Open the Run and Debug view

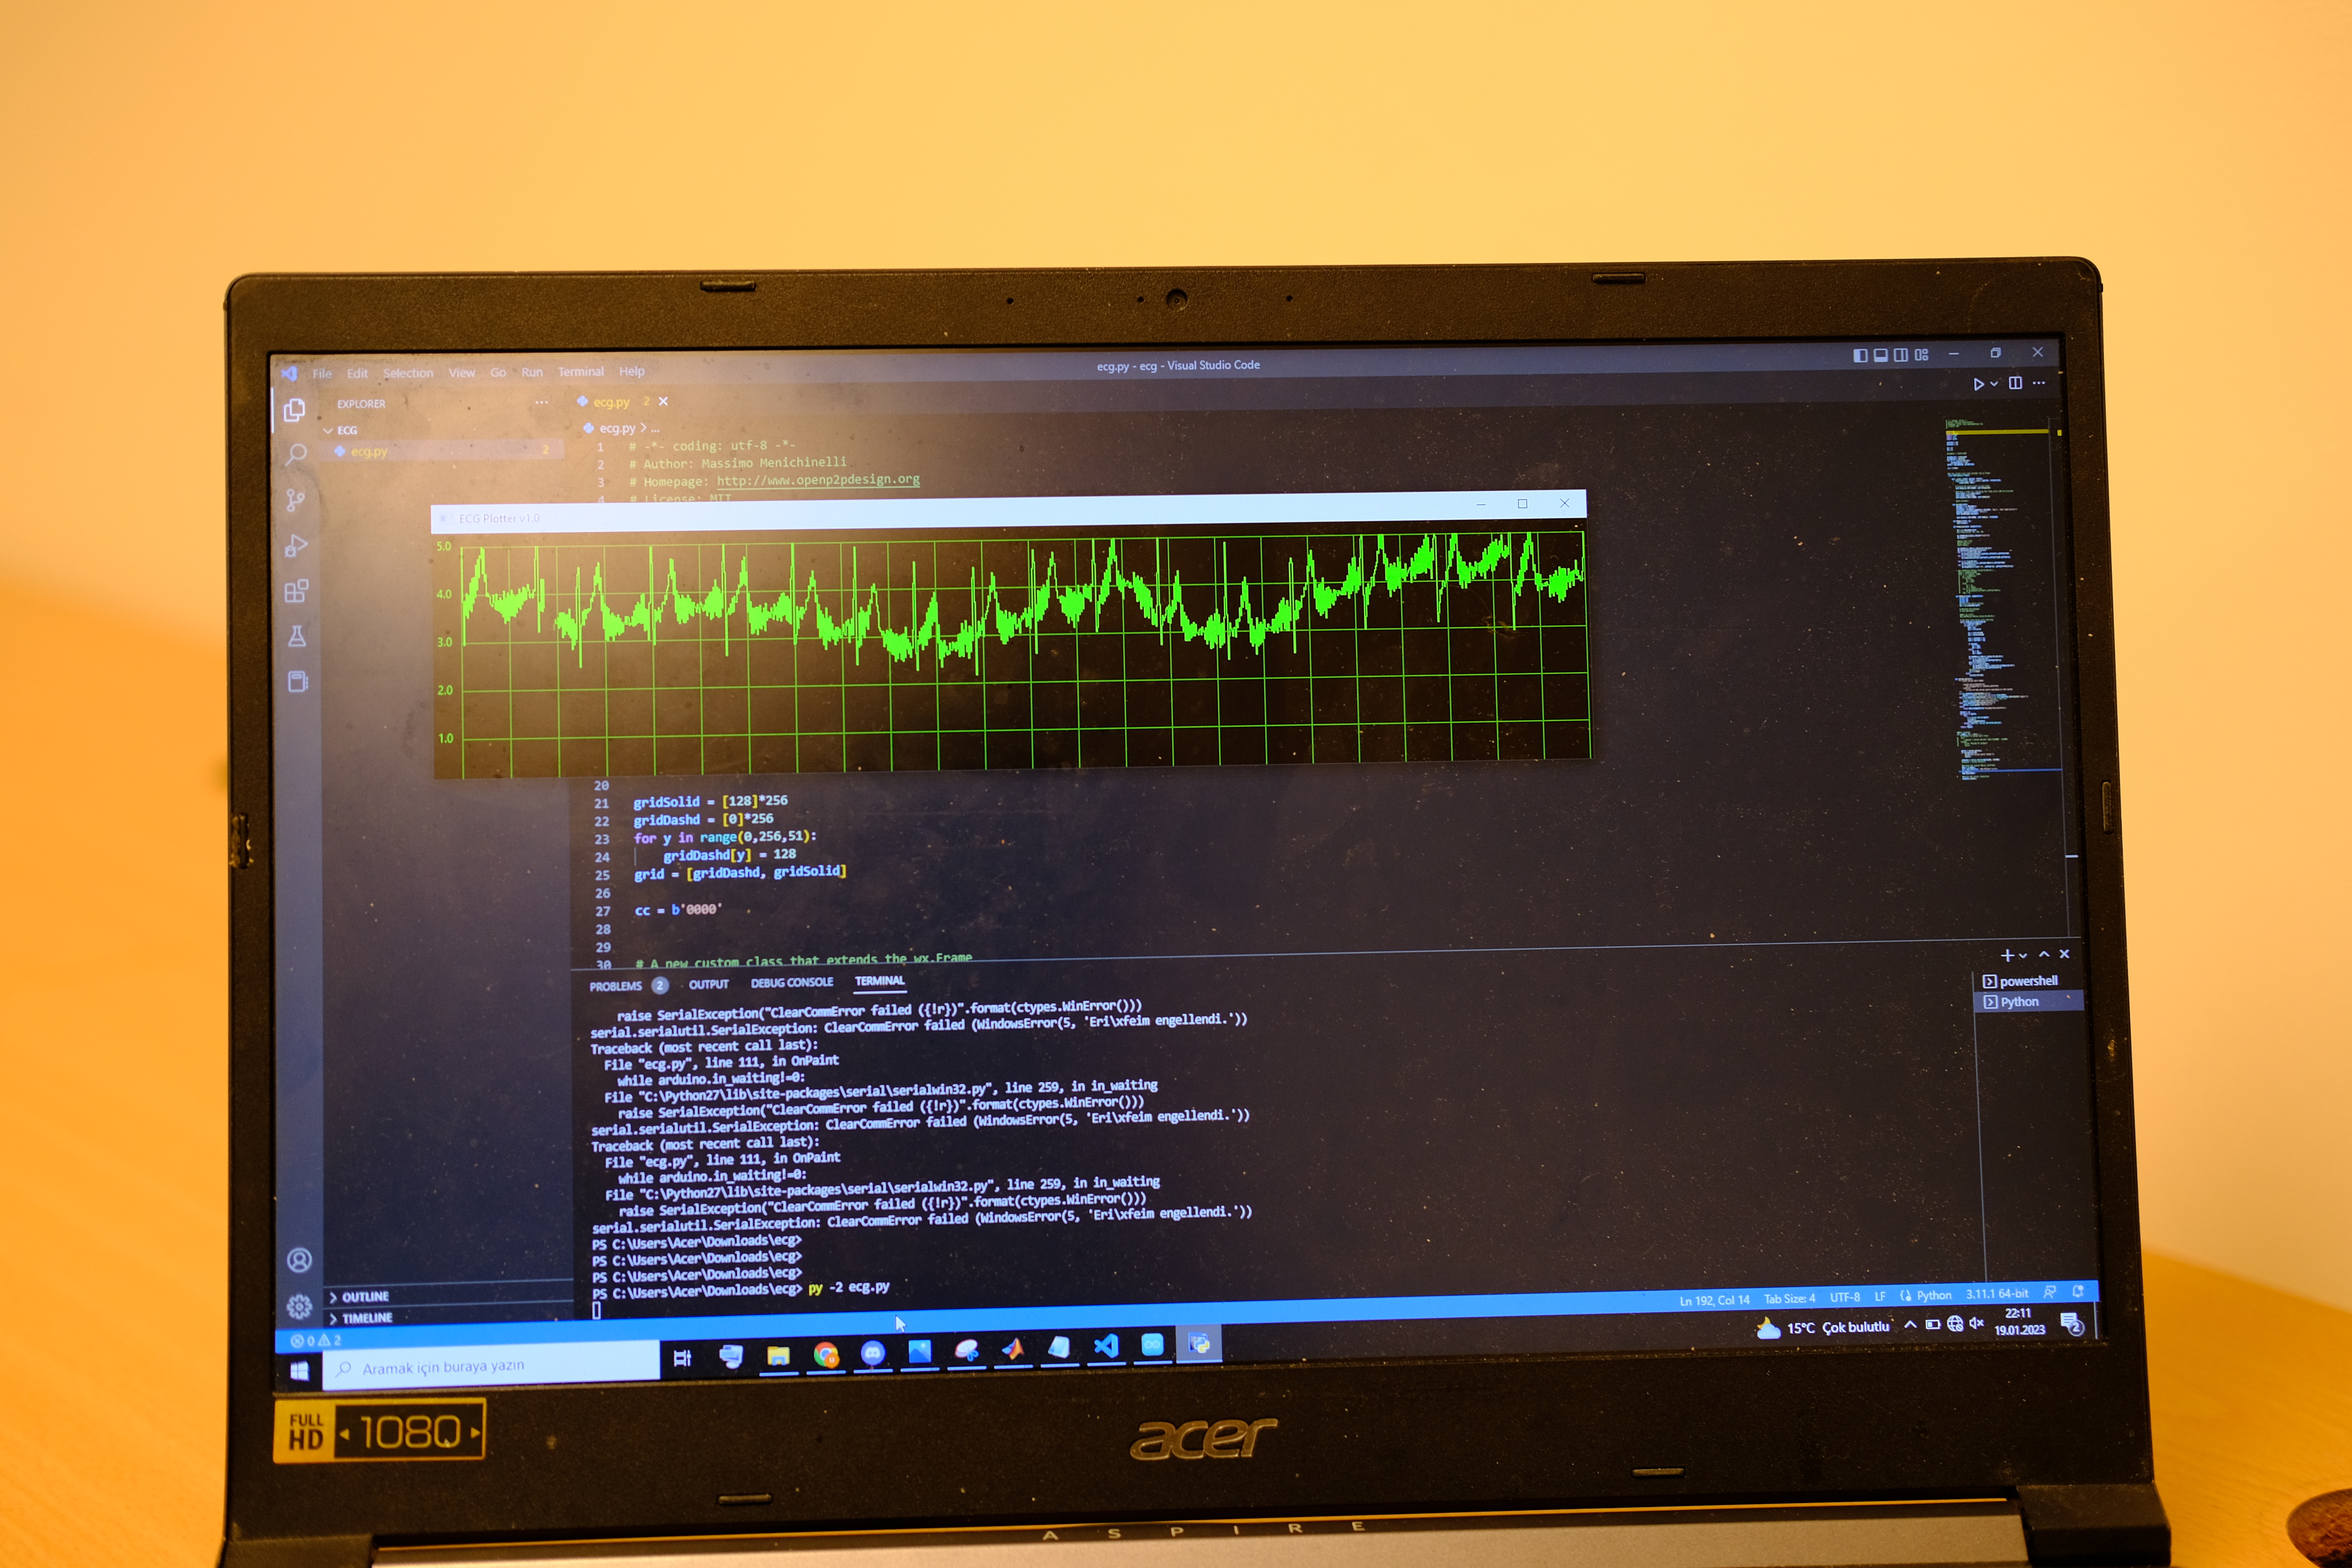(x=296, y=546)
